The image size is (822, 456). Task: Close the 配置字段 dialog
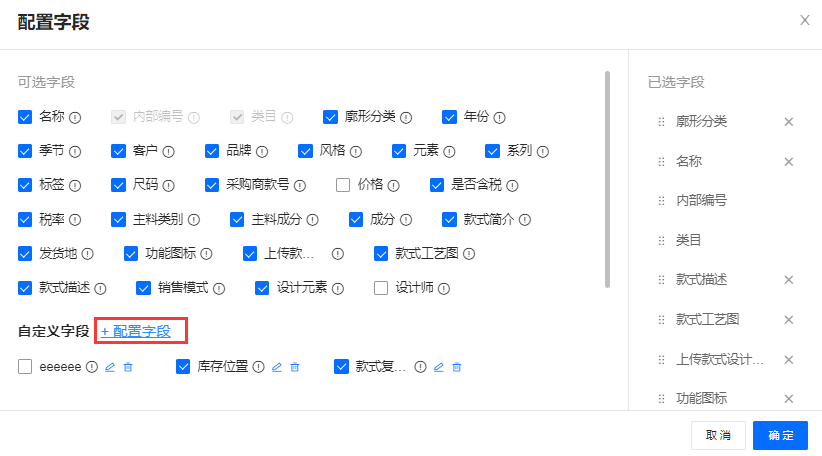[x=804, y=20]
